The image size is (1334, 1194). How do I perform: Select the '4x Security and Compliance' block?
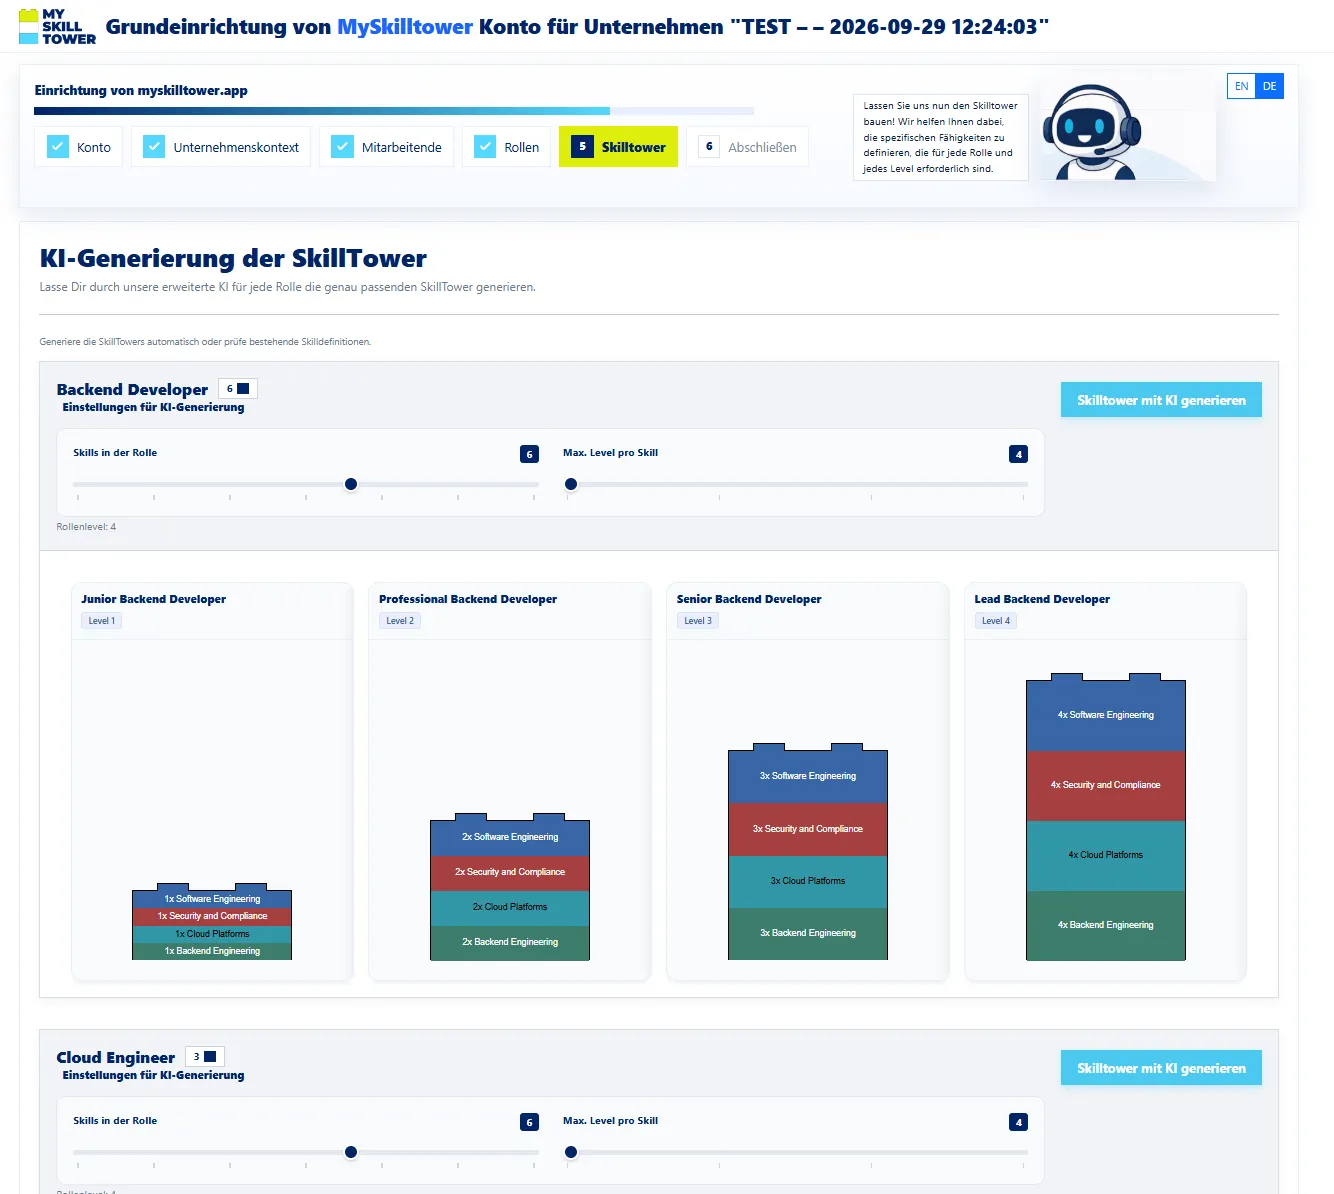pos(1106,785)
